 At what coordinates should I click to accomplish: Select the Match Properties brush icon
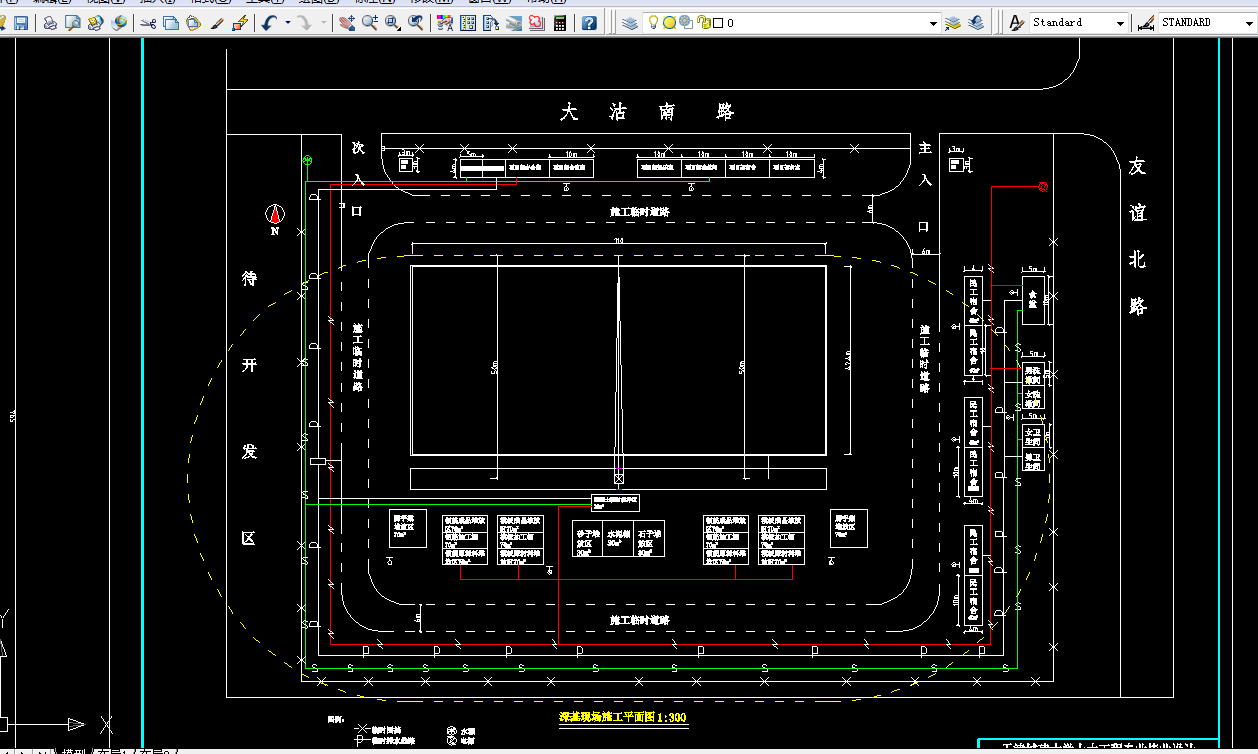click(x=216, y=23)
